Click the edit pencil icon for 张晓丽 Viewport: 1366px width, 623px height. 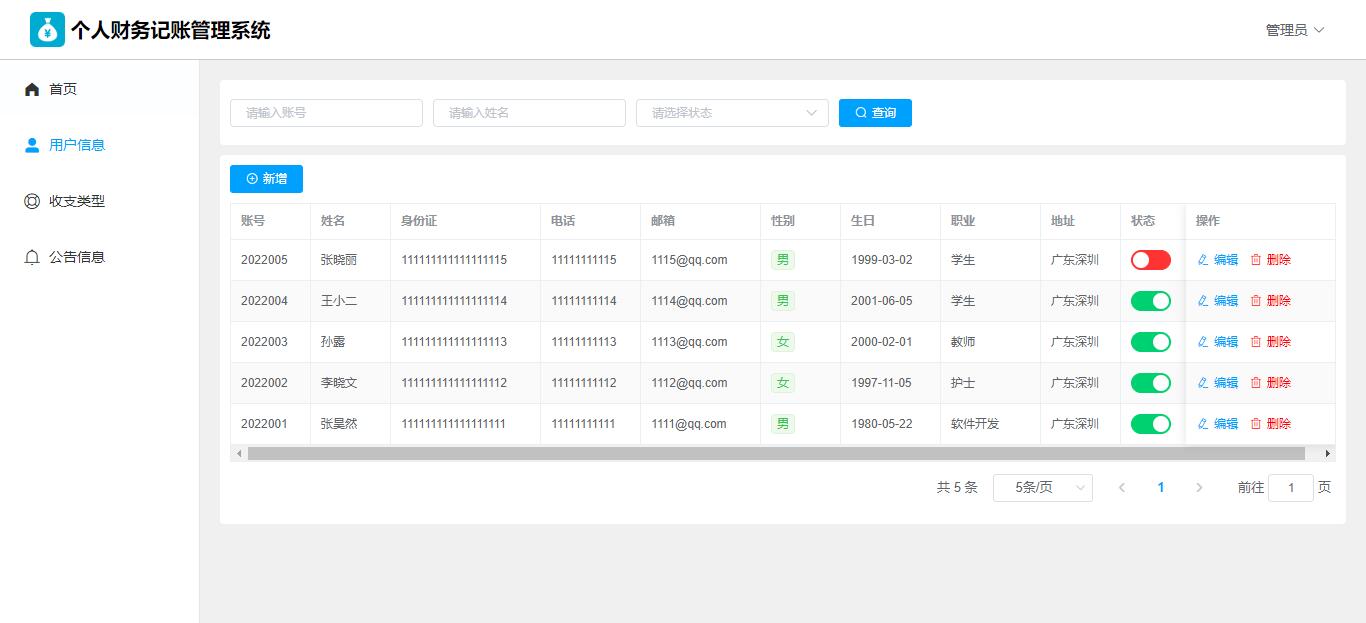point(1203,260)
